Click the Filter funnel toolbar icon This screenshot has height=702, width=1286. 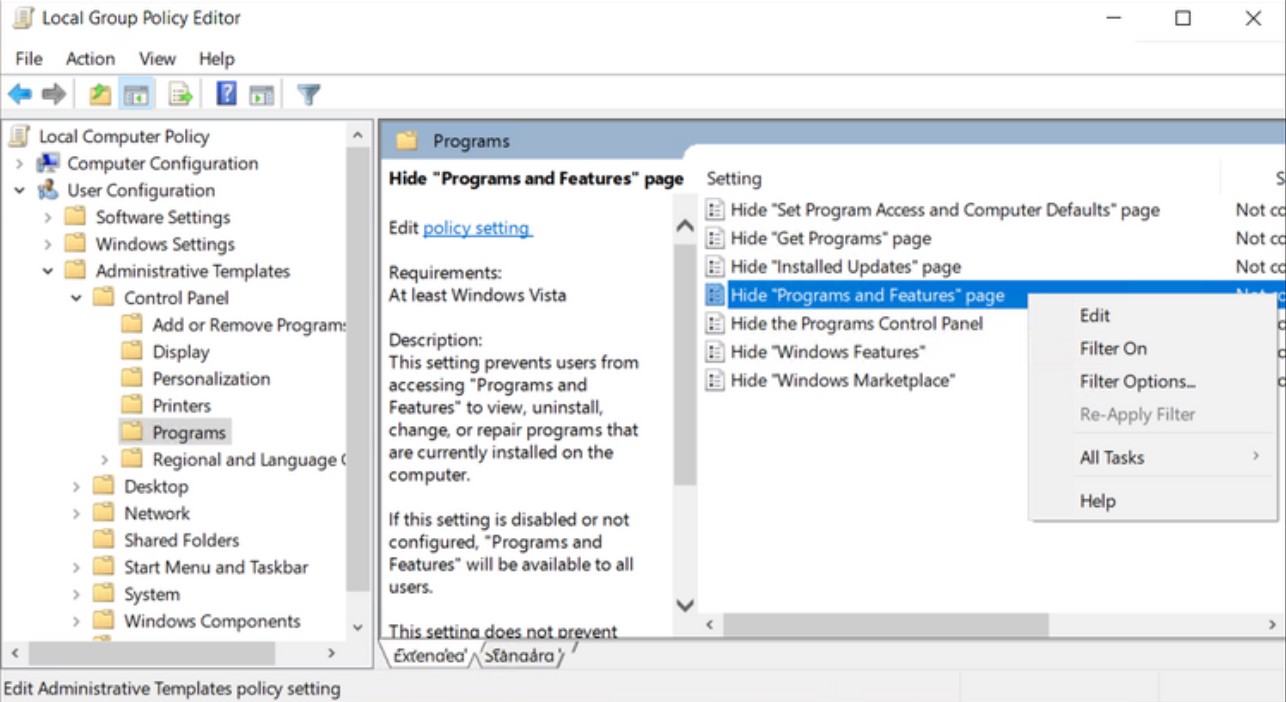point(309,94)
